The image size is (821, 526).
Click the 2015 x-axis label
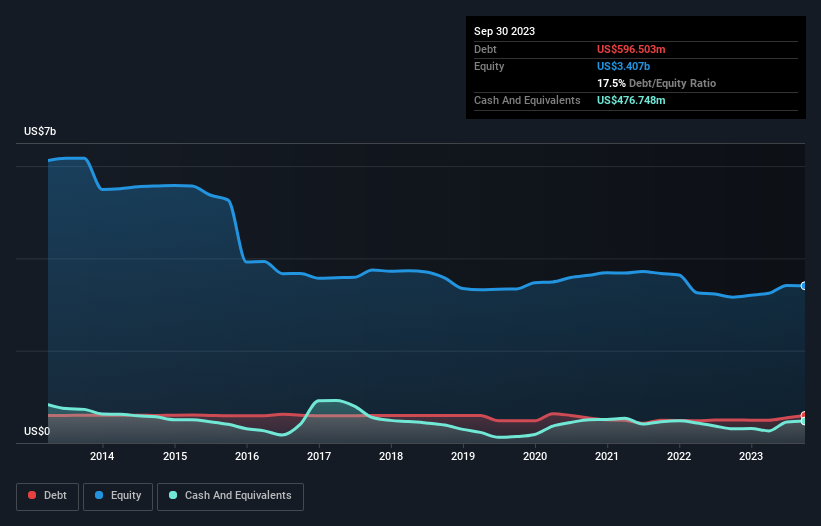175,456
